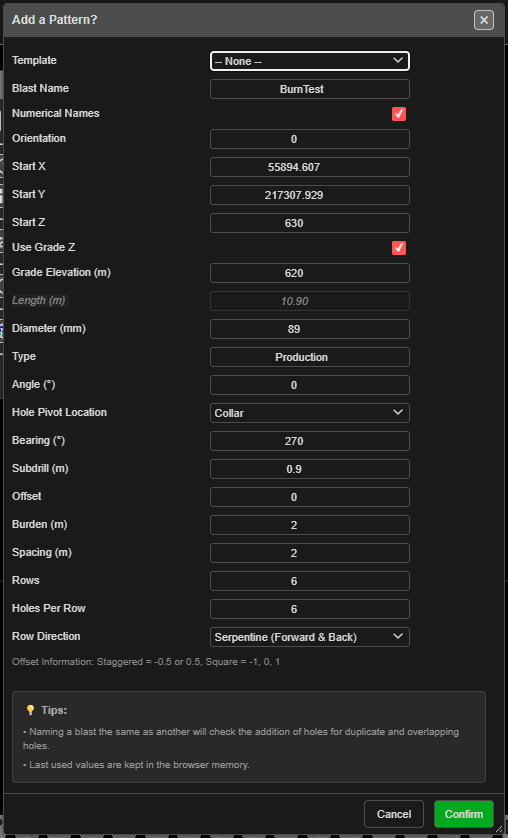Click the Offset input field
This screenshot has height=838, width=508.
tap(310, 497)
